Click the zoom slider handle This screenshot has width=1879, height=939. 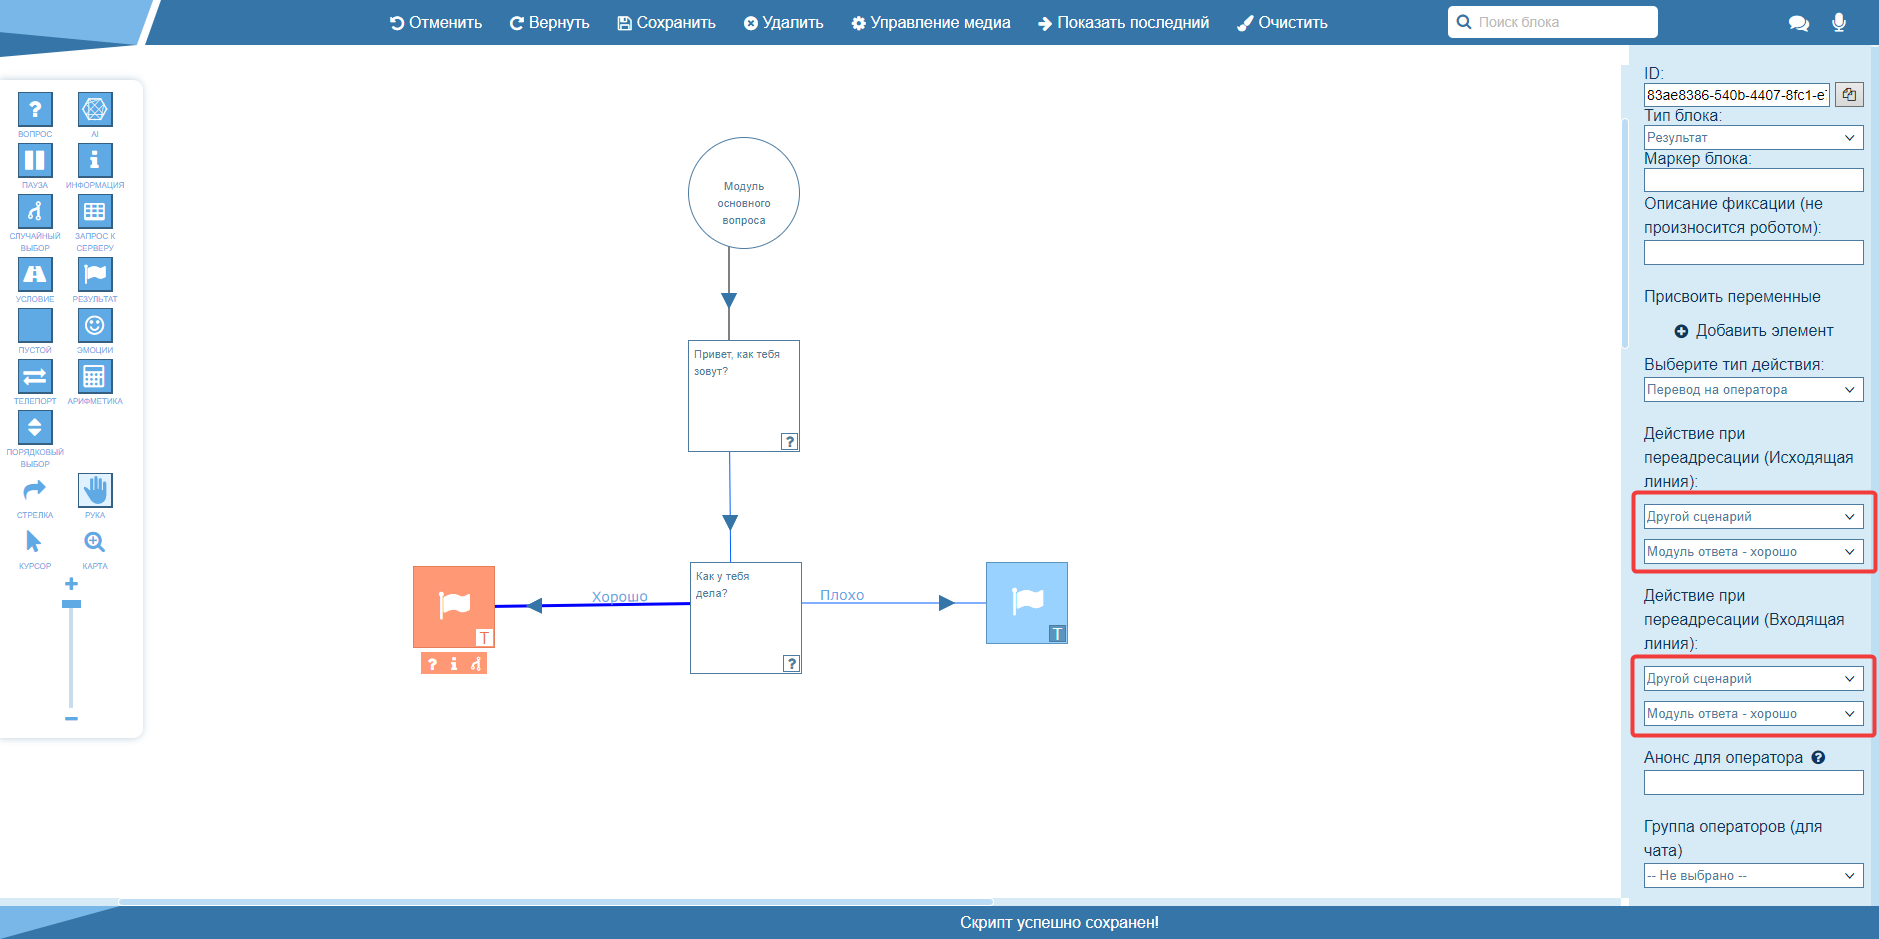(x=71, y=604)
